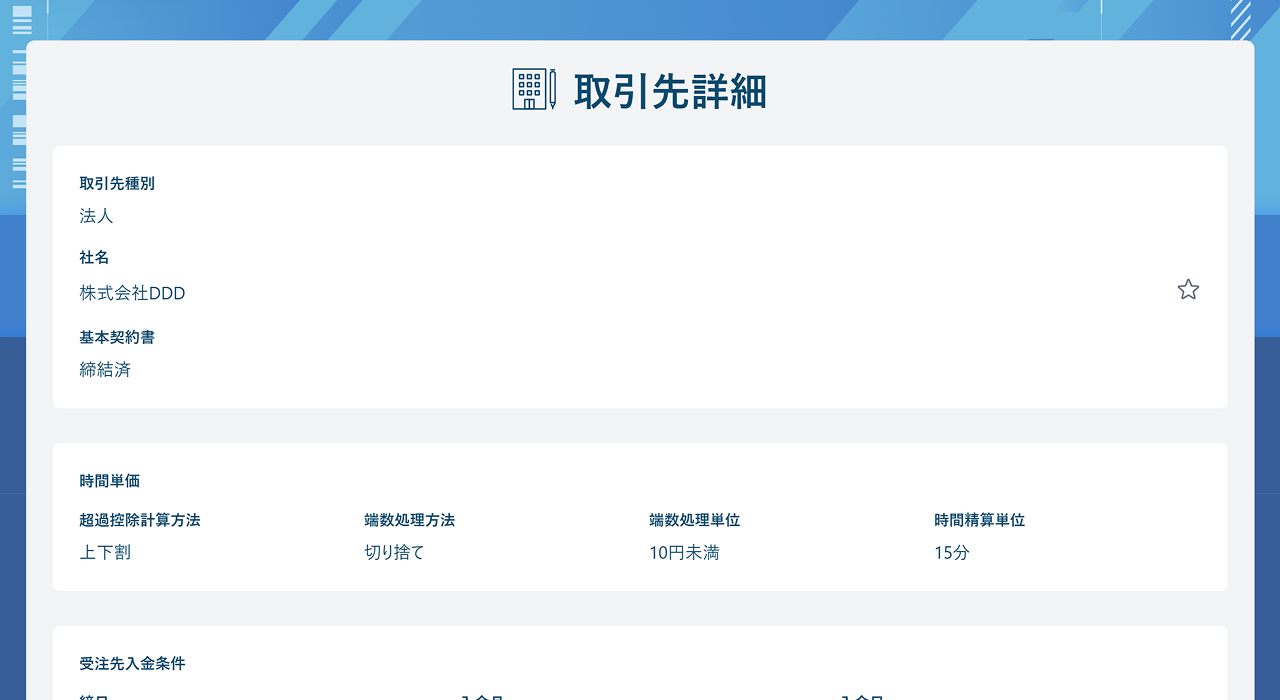Toggle the favorite star for 株式会社DDD
The height and width of the screenshot is (700, 1280).
click(x=1188, y=290)
